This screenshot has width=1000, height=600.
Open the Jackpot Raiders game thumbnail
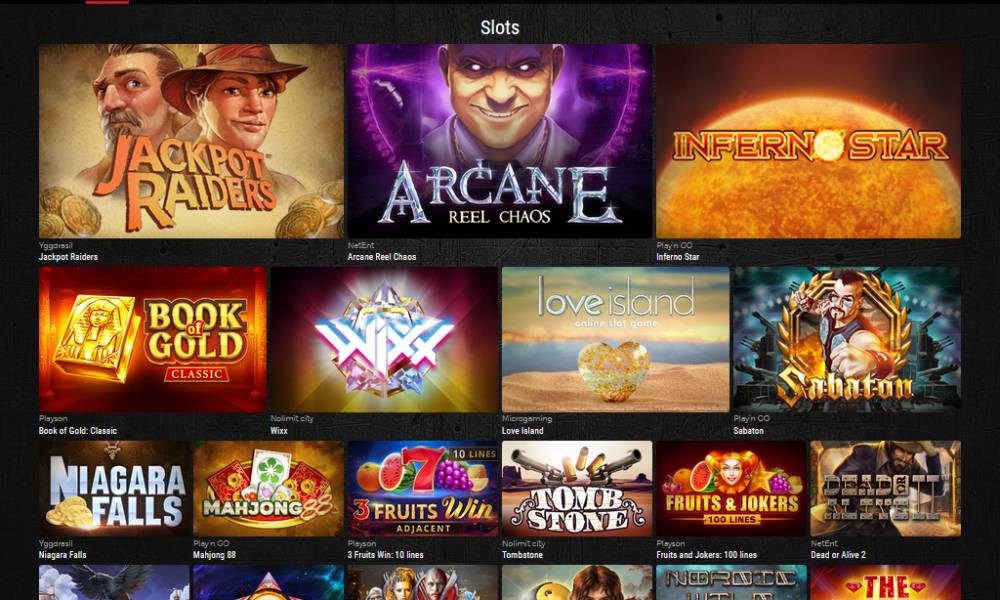[x=191, y=141]
